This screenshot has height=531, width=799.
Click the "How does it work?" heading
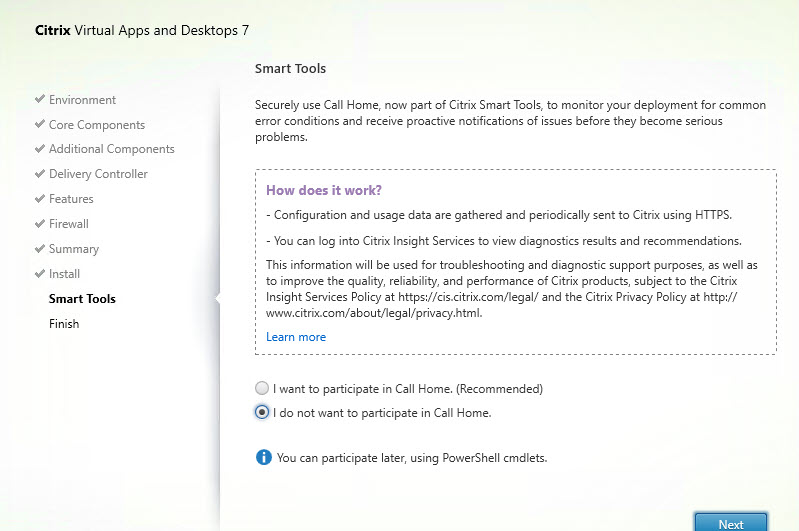pos(324,190)
